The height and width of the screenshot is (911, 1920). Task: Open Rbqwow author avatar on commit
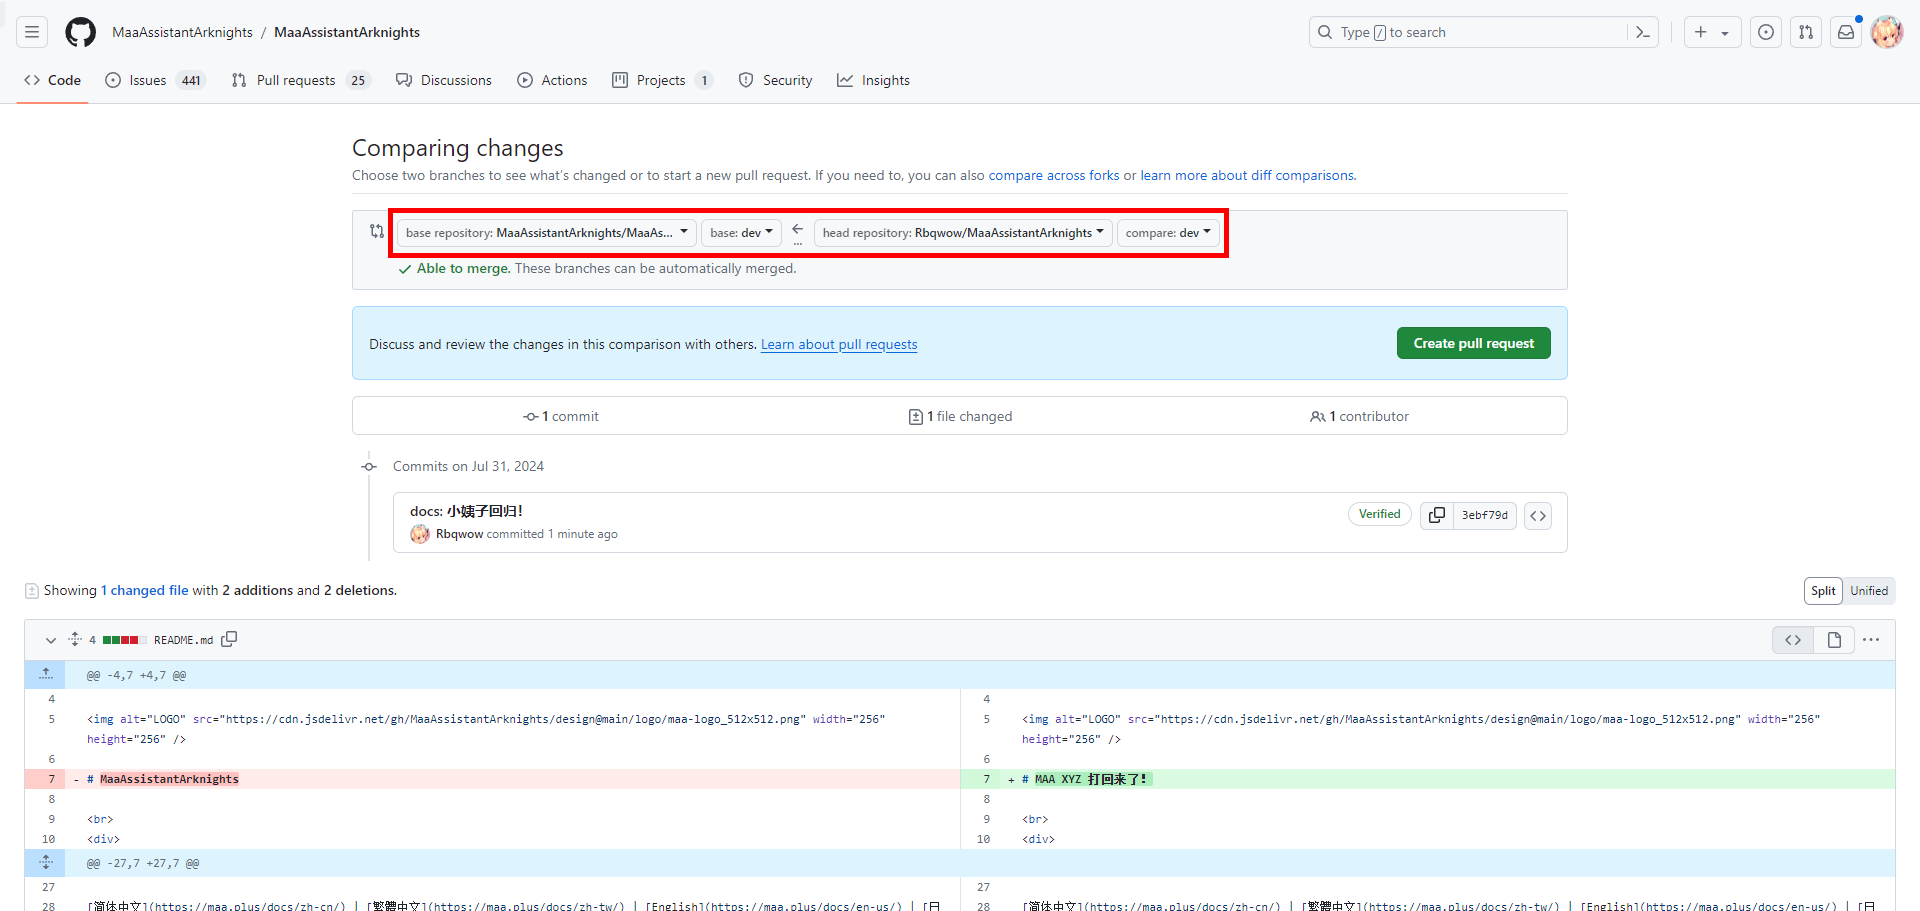pos(420,534)
